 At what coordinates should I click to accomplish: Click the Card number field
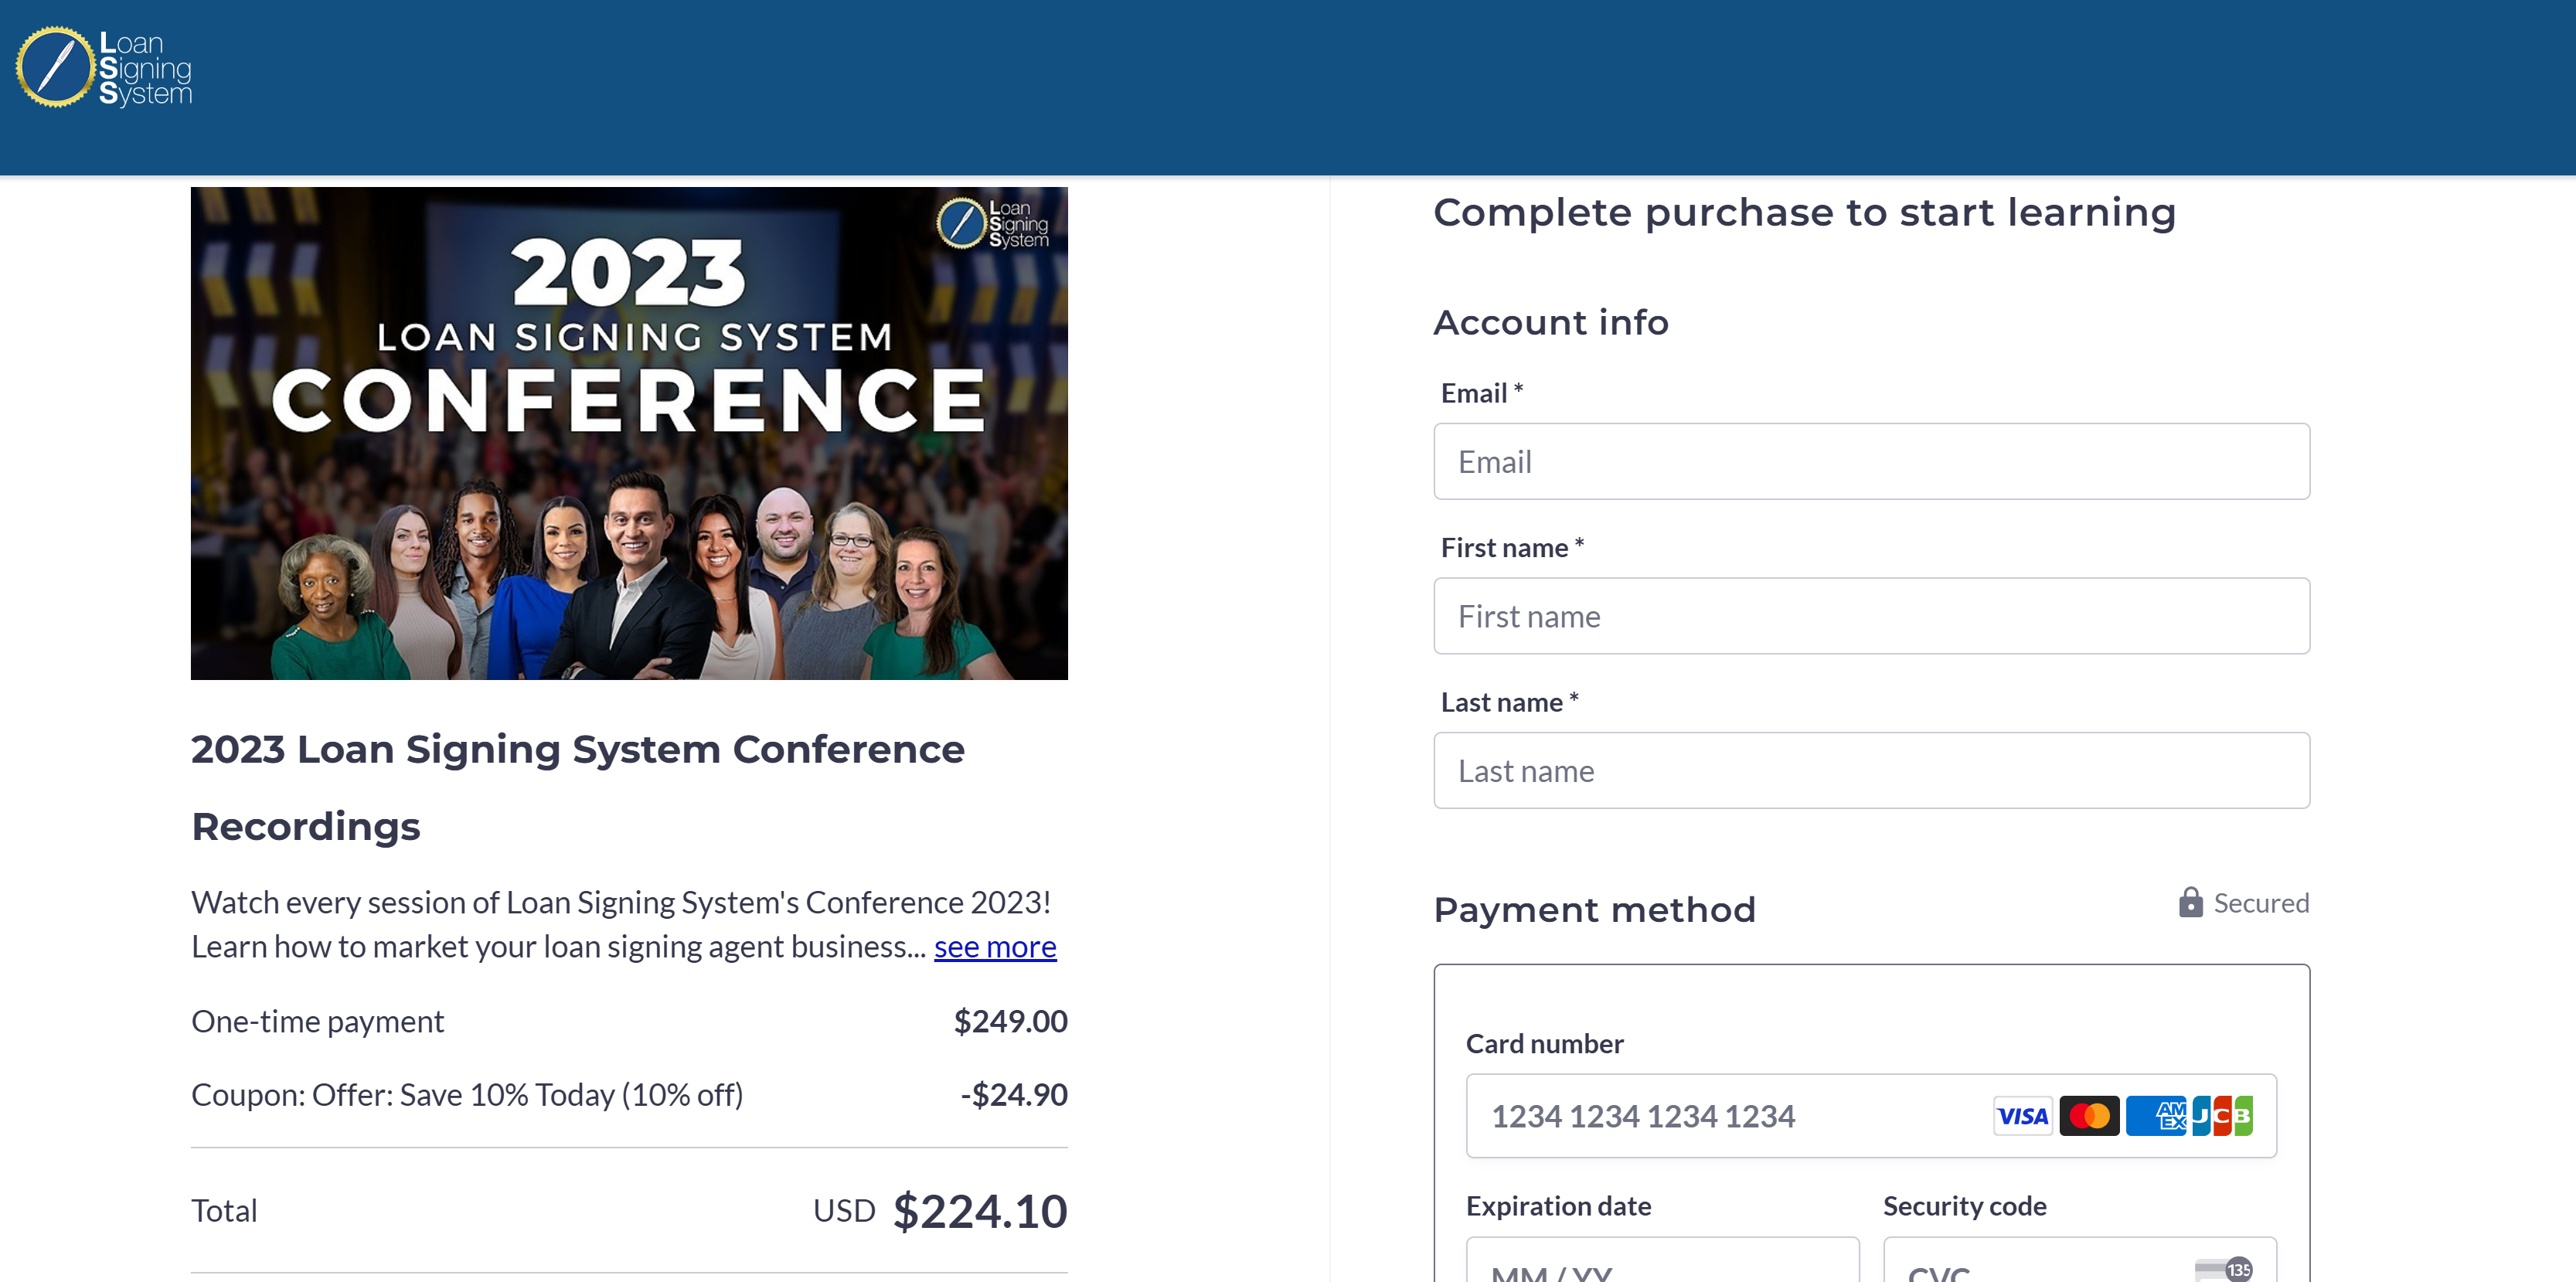tap(1871, 1116)
